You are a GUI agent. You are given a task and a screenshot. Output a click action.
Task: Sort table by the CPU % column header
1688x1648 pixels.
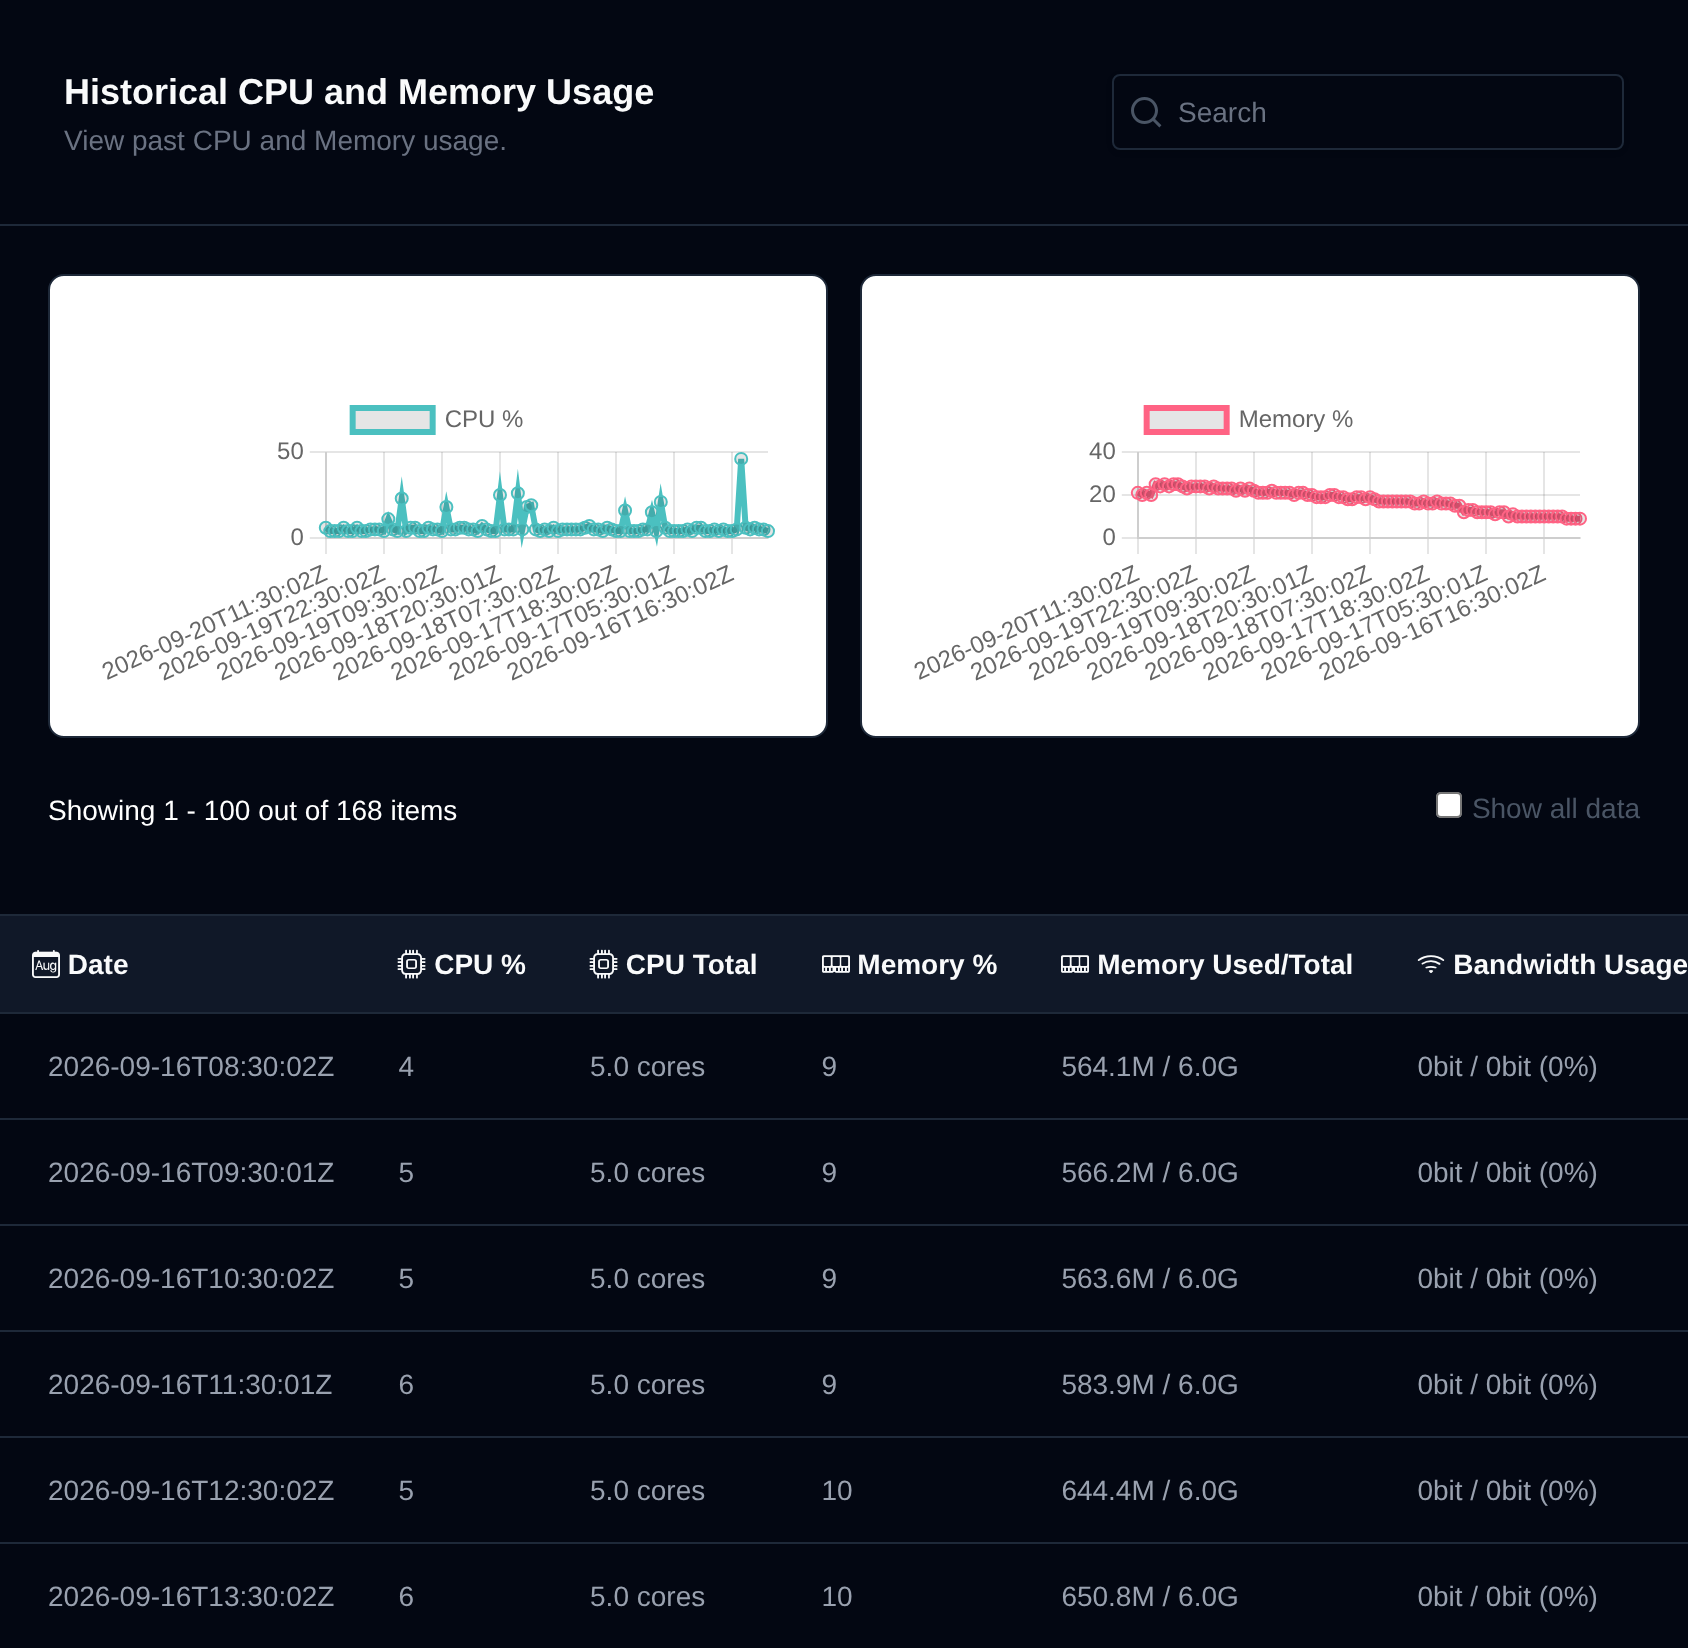click(x=480, y=964)
